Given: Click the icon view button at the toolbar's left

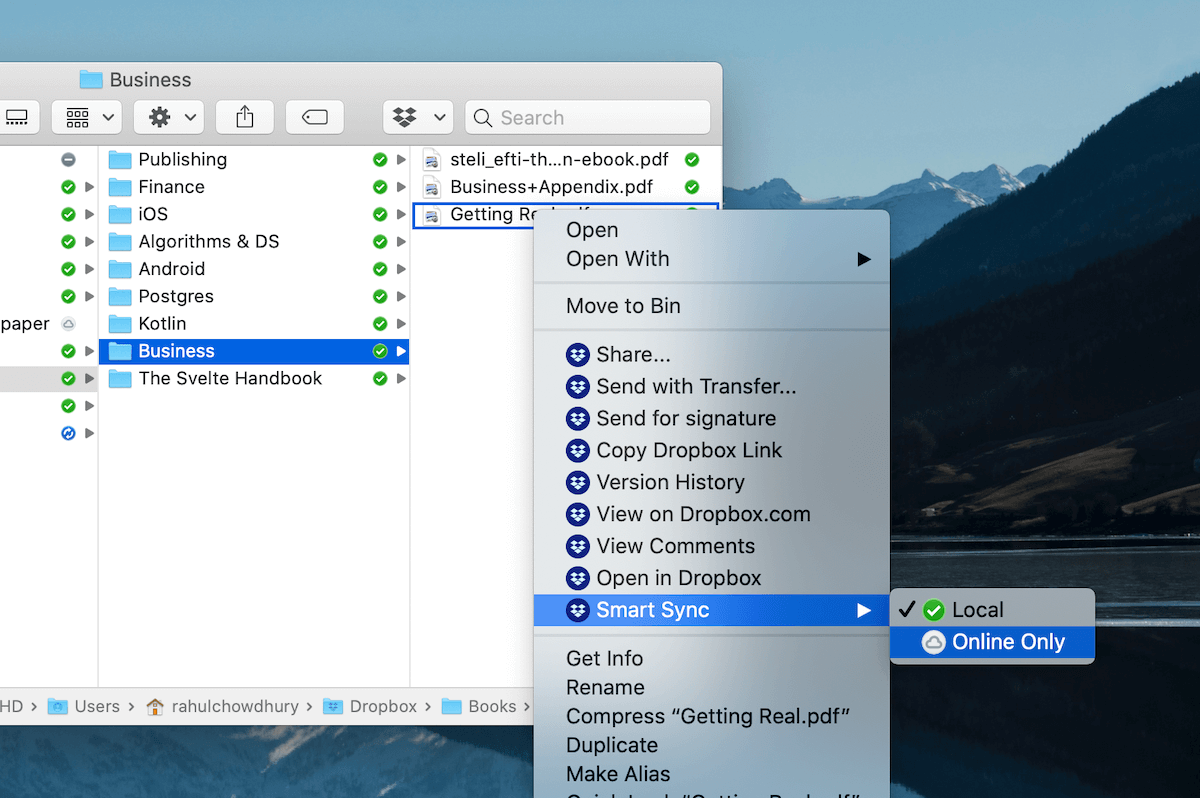Looking at the screenshot, I should click(18, 117).
